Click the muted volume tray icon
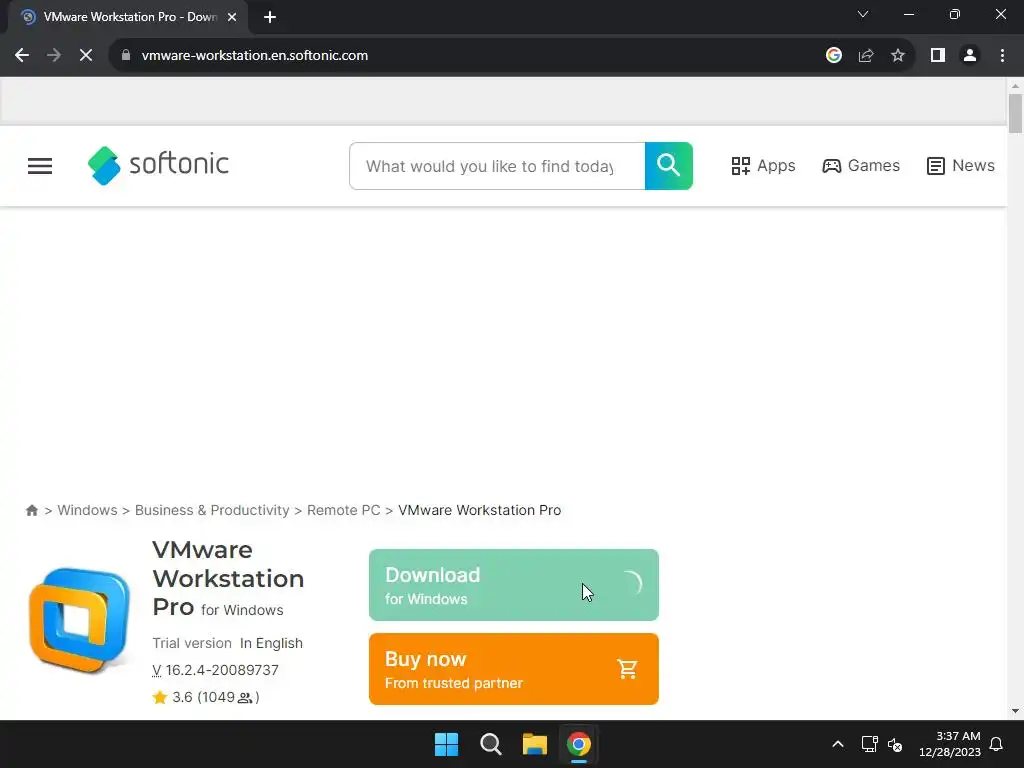1024x768 pixels. [895, 744]
